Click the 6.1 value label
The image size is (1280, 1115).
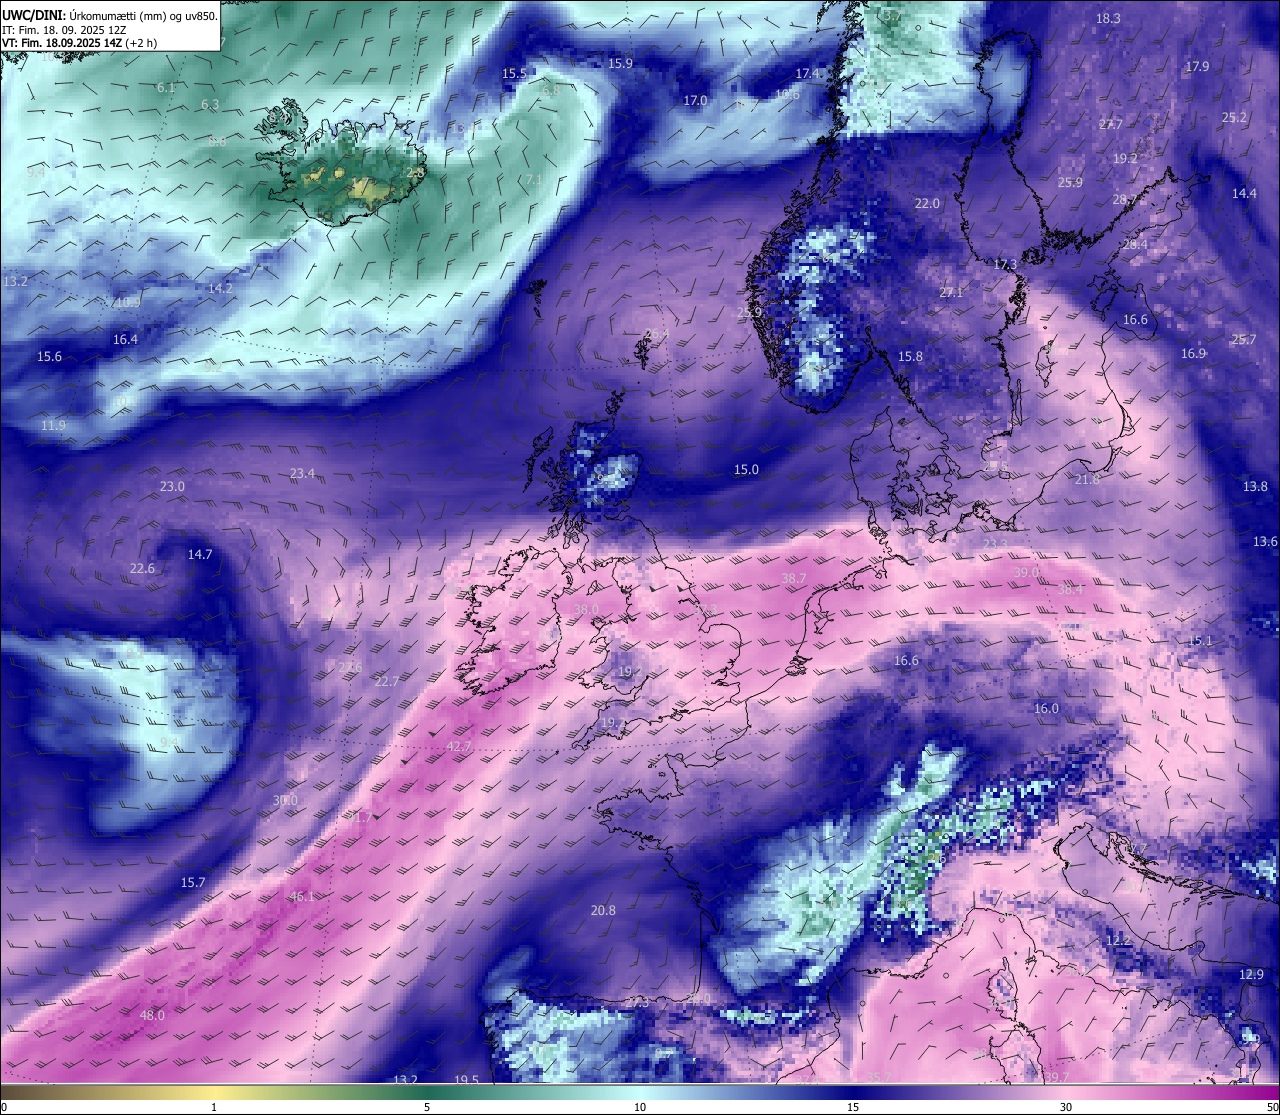click(x=166, y=87)
